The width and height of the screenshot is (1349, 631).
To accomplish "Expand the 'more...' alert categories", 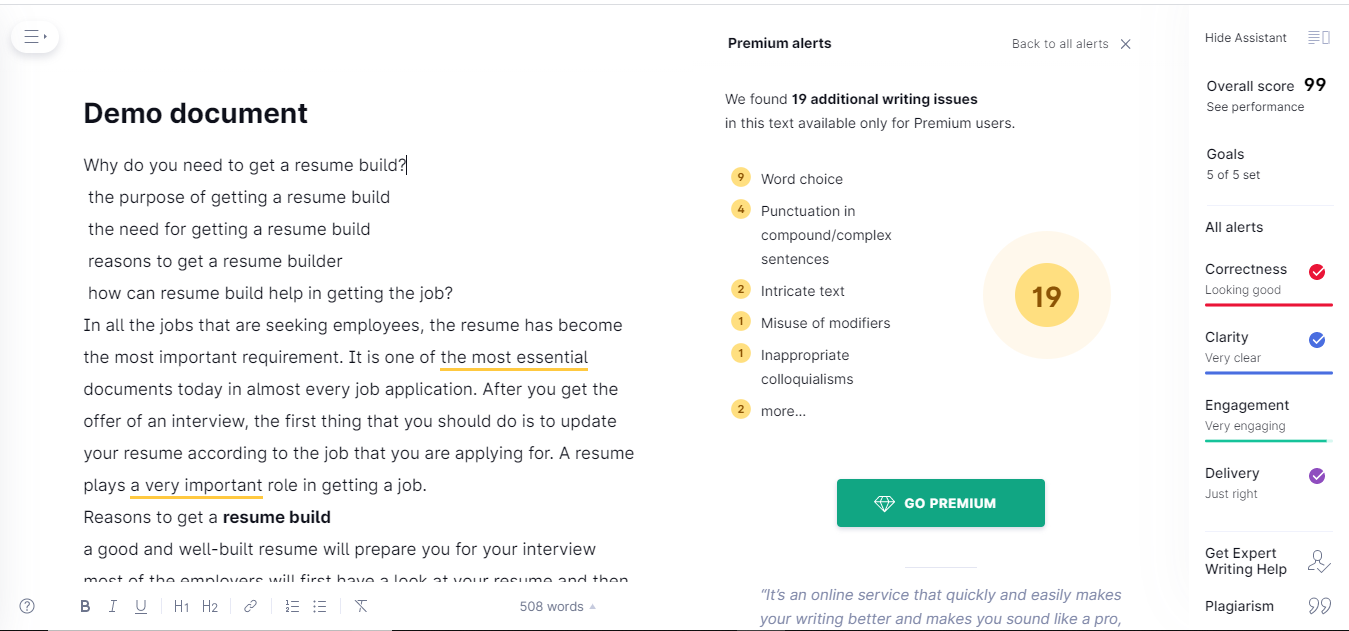I will (x=783, y=411).
